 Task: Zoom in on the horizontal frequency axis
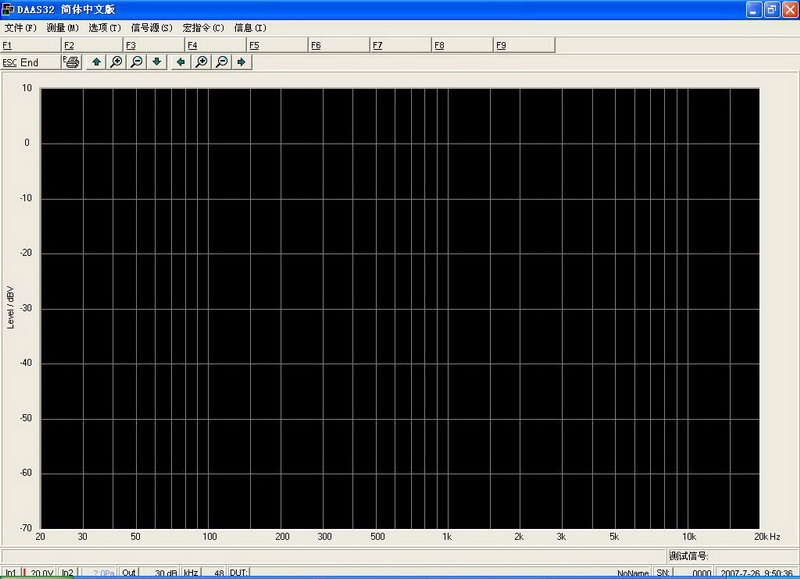click(x=201, y=62)
